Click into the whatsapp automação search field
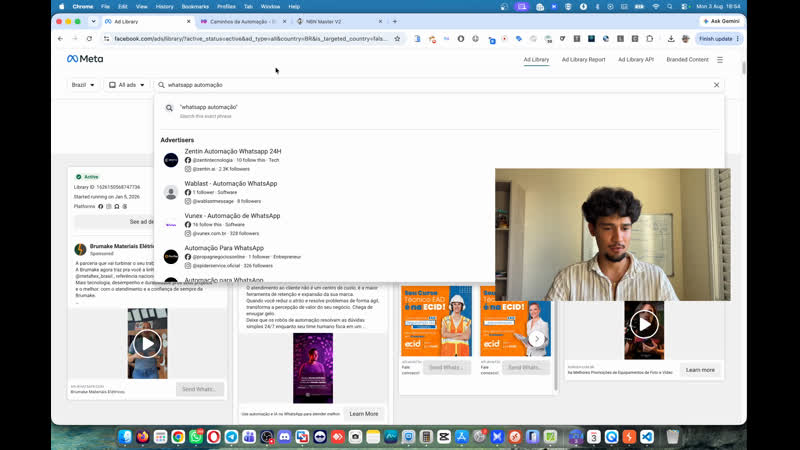The height and width of the screenshot is (450, 800). [439, 85]
